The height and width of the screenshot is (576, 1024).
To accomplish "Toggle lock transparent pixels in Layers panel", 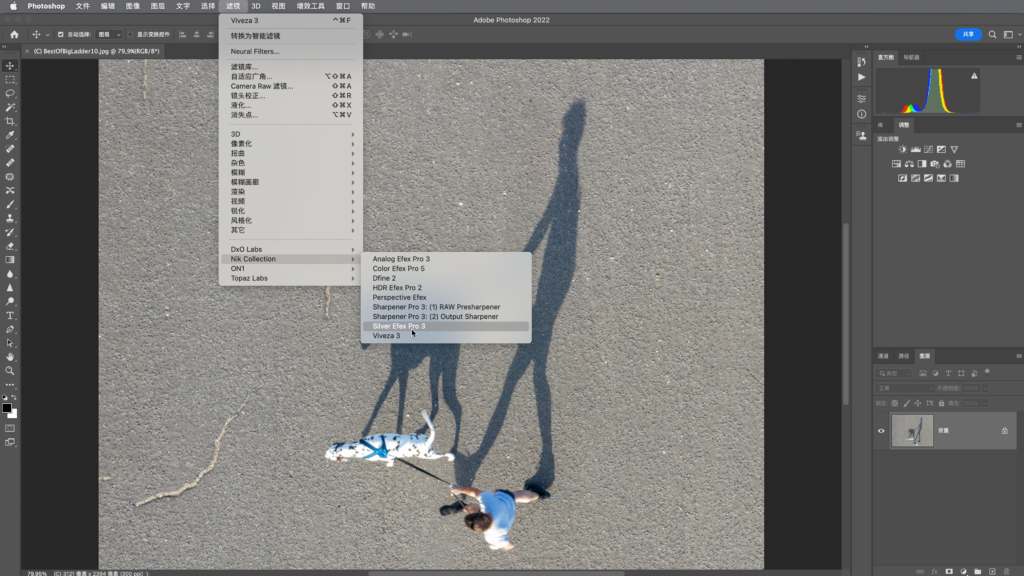I will tap(895, 404).
